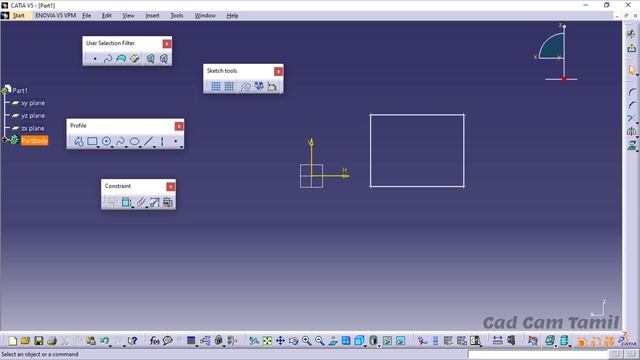Select the Spline tool in Profile toolbar

(x=120, y=141)
